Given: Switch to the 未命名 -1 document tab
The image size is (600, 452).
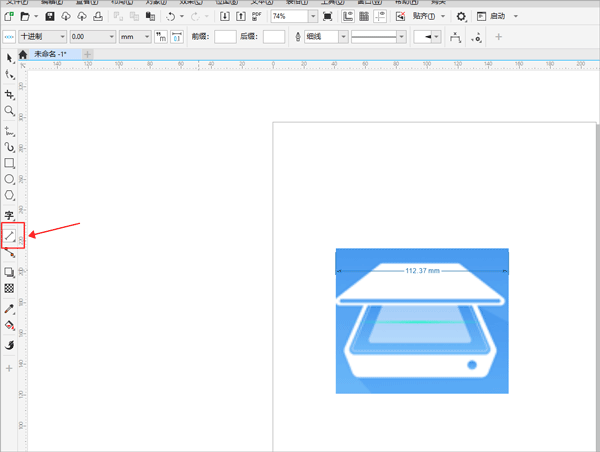Looking at the screenshot, I should pos(51,54).
